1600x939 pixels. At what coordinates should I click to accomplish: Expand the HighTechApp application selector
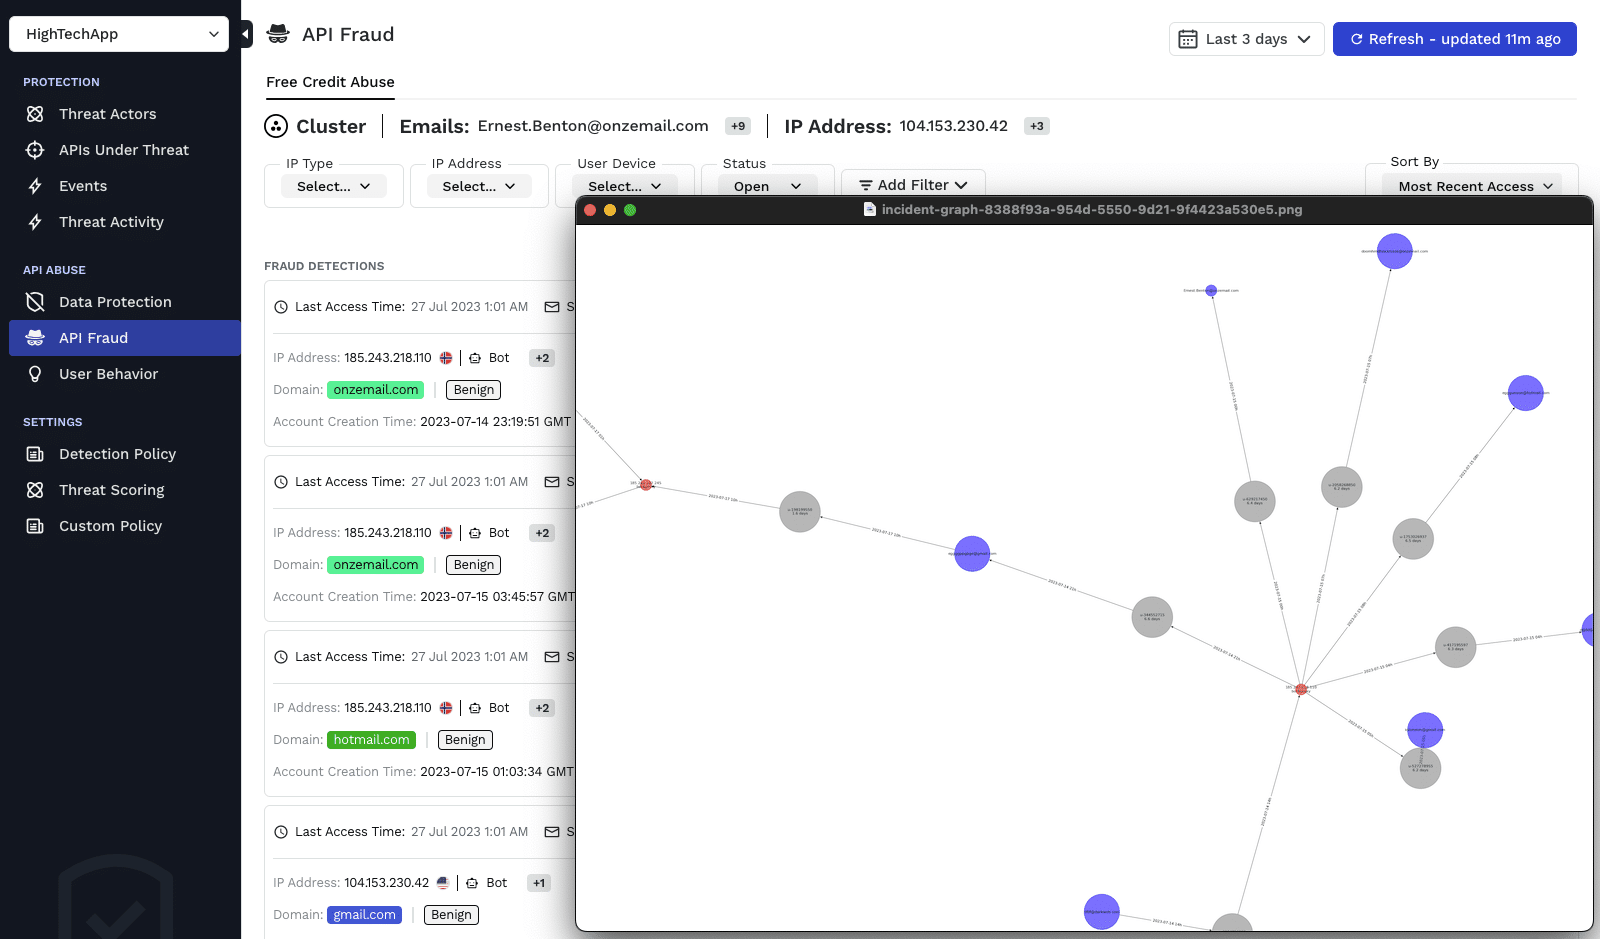pyautogui.click(x=119, y=34)
